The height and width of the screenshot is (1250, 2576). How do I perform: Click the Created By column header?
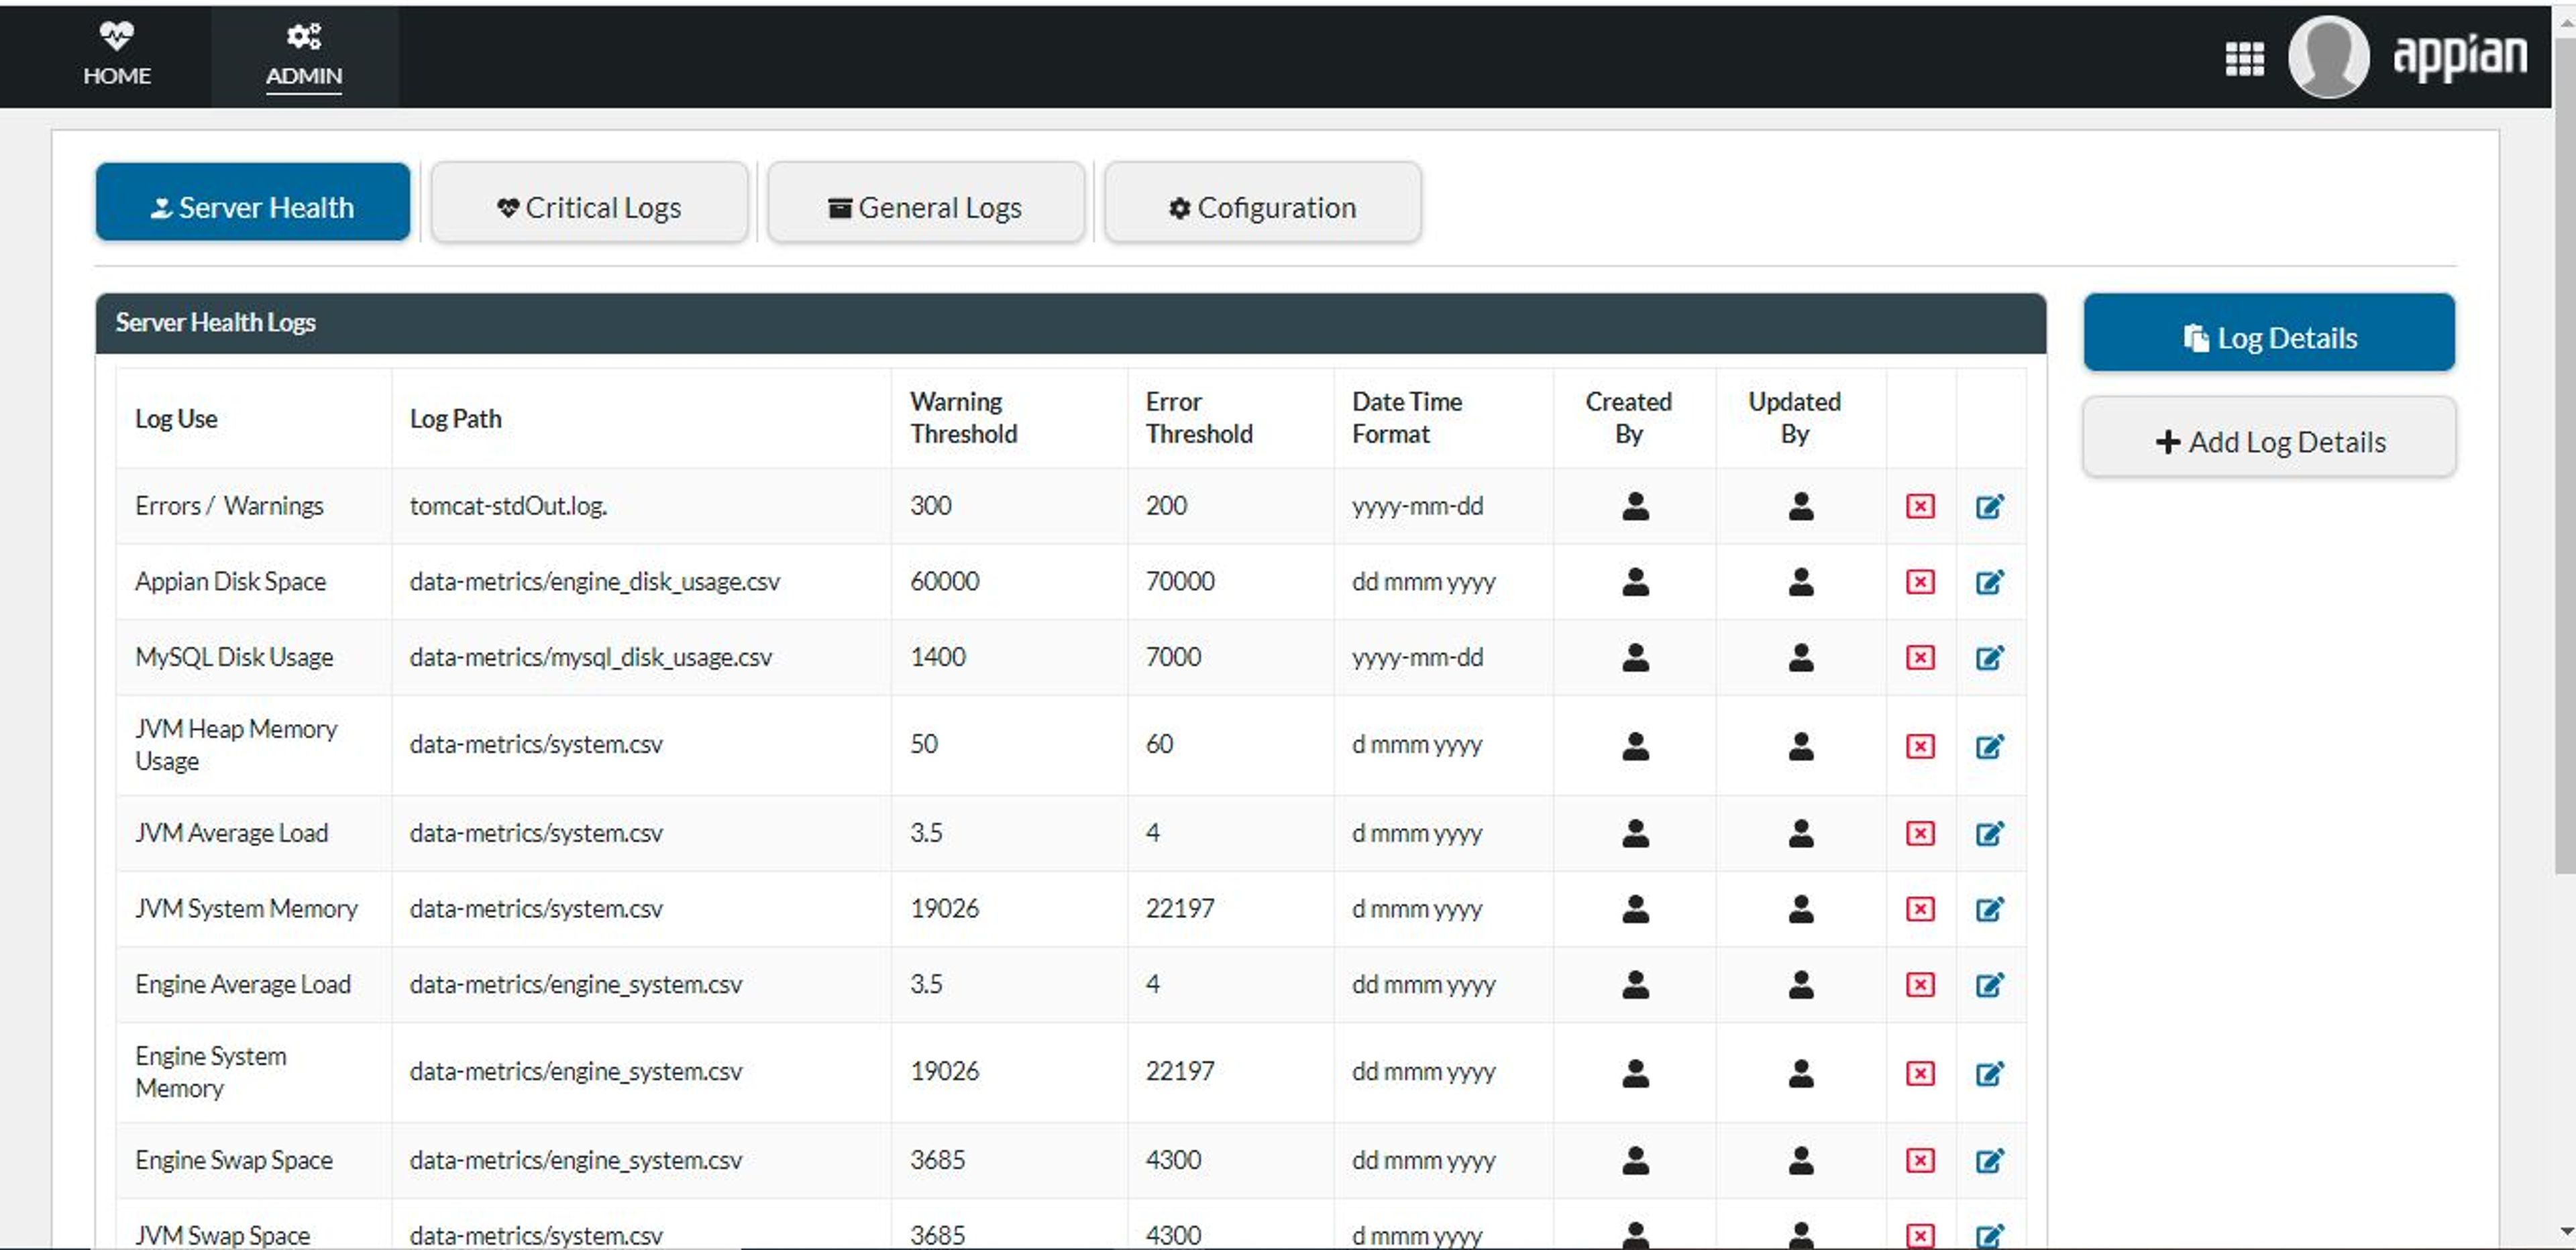click(1628, 418)
